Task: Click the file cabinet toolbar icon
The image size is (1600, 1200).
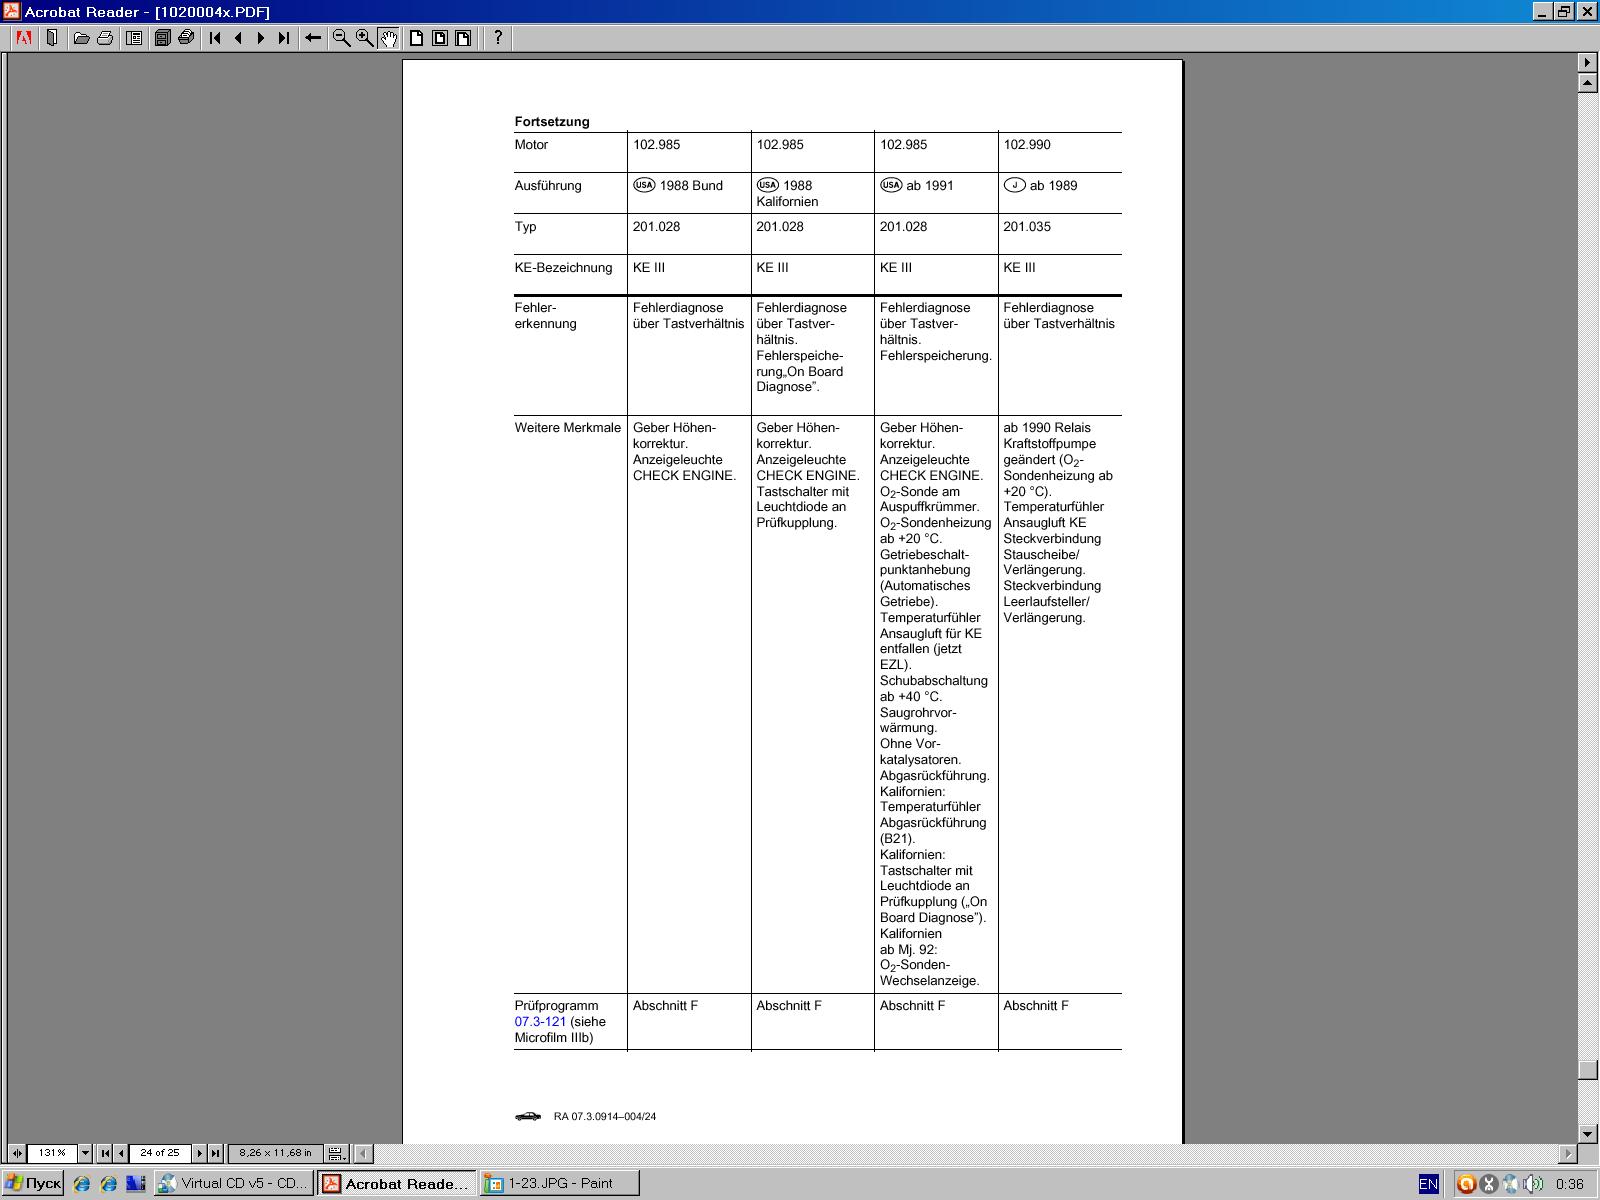Action: point(162,38)
